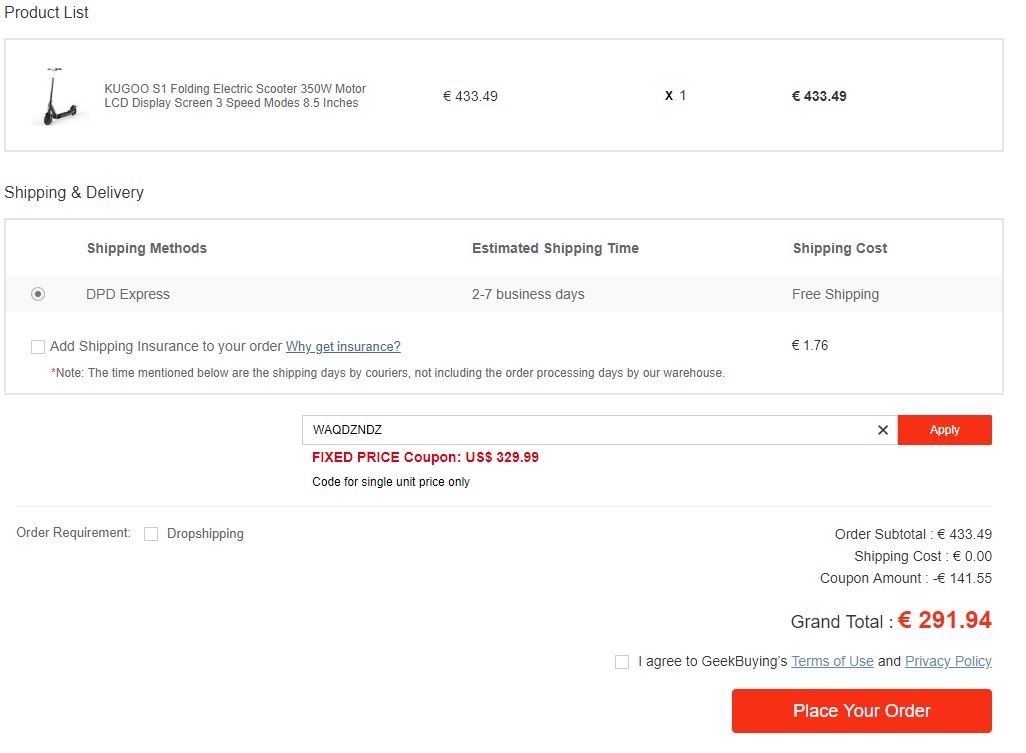This screenshot has width=1026, height=753.
Task: Click the KUGOO S1 Folding Electric Scooter title
Action: click(x=235, y=96)
